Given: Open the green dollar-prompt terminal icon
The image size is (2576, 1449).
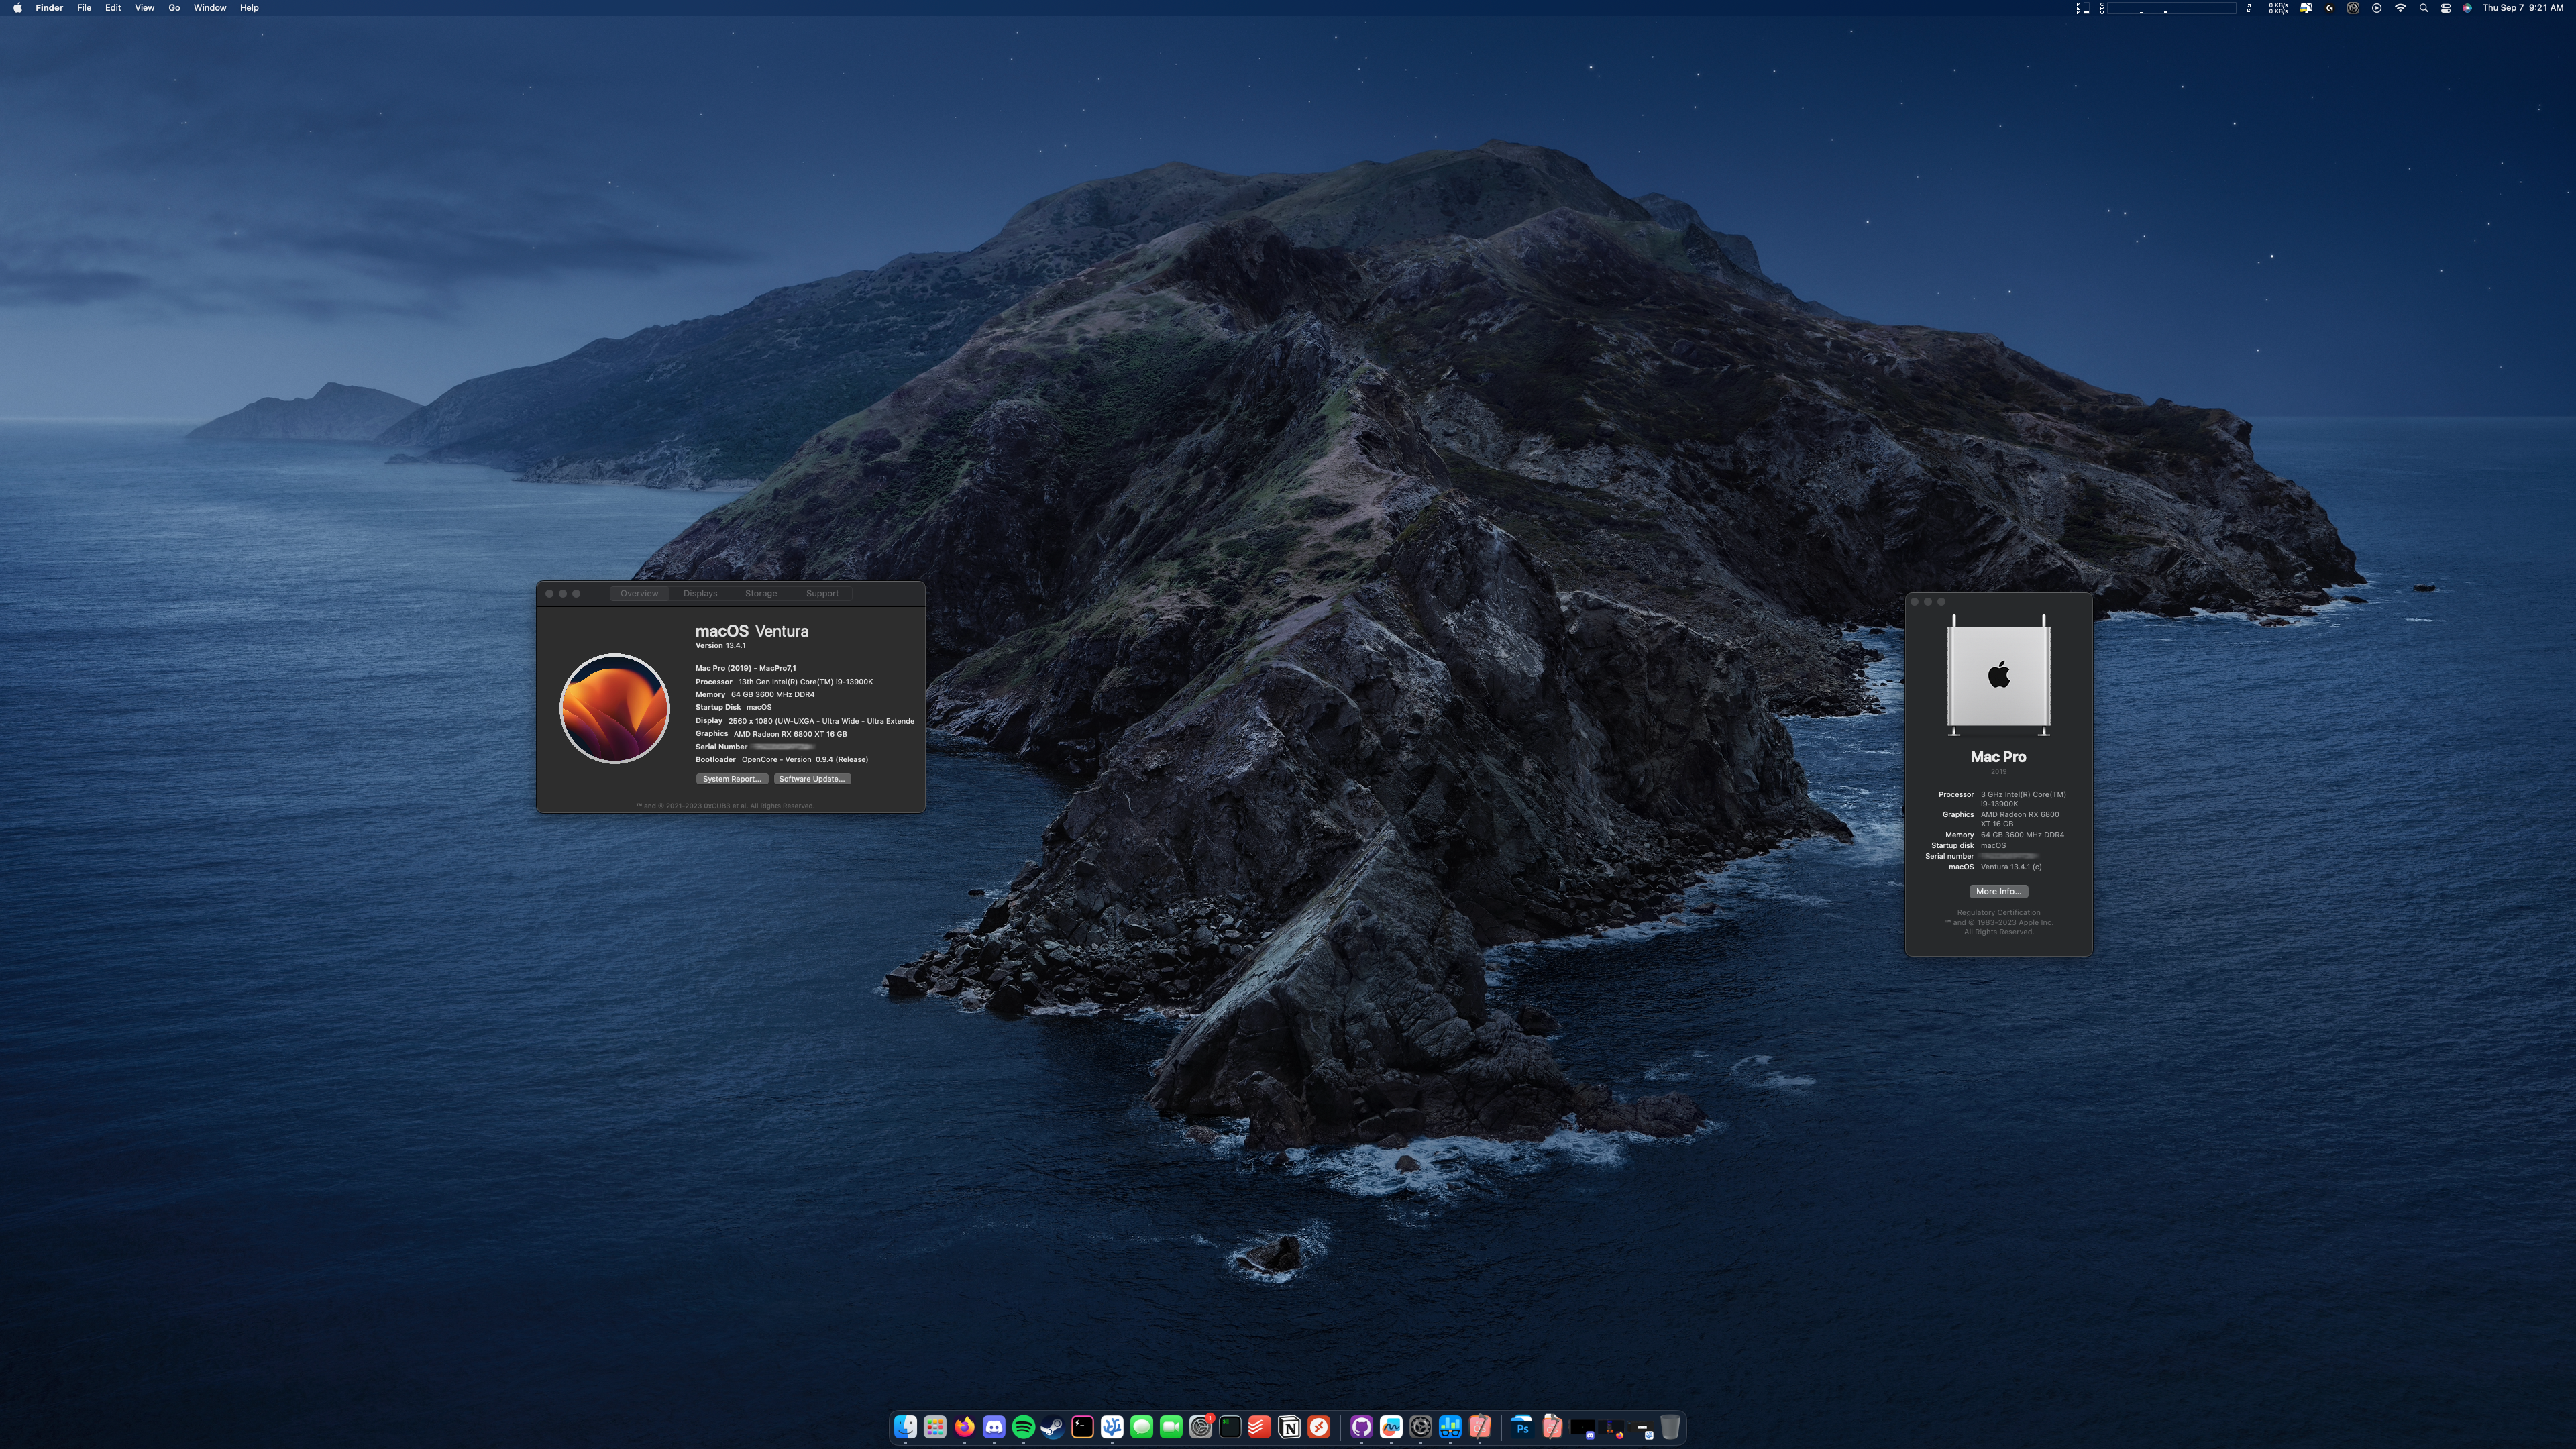Looking at the screenshot, I should [x=1230, y=1427].
